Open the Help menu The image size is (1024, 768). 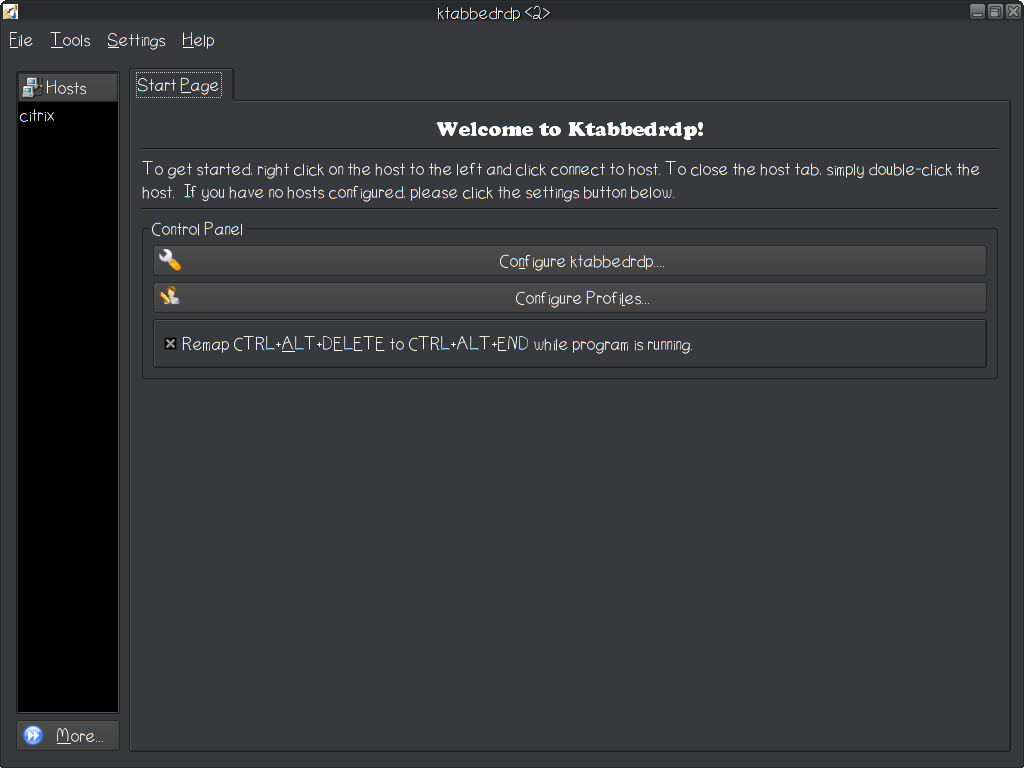[198, 40]
